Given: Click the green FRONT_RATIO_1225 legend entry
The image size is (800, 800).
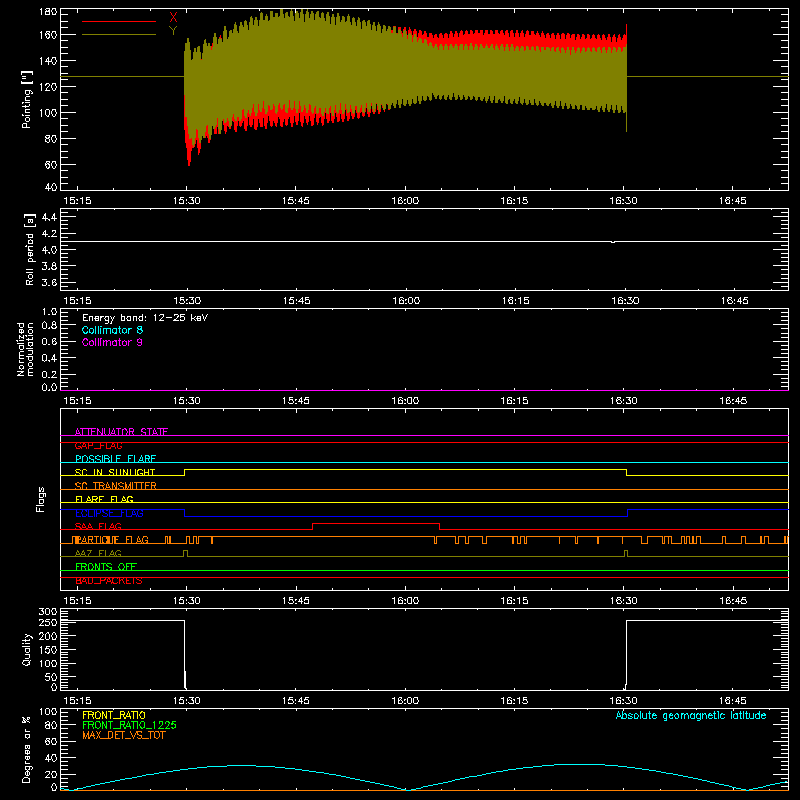Looking at the screenshot, I should coord(130,725).
